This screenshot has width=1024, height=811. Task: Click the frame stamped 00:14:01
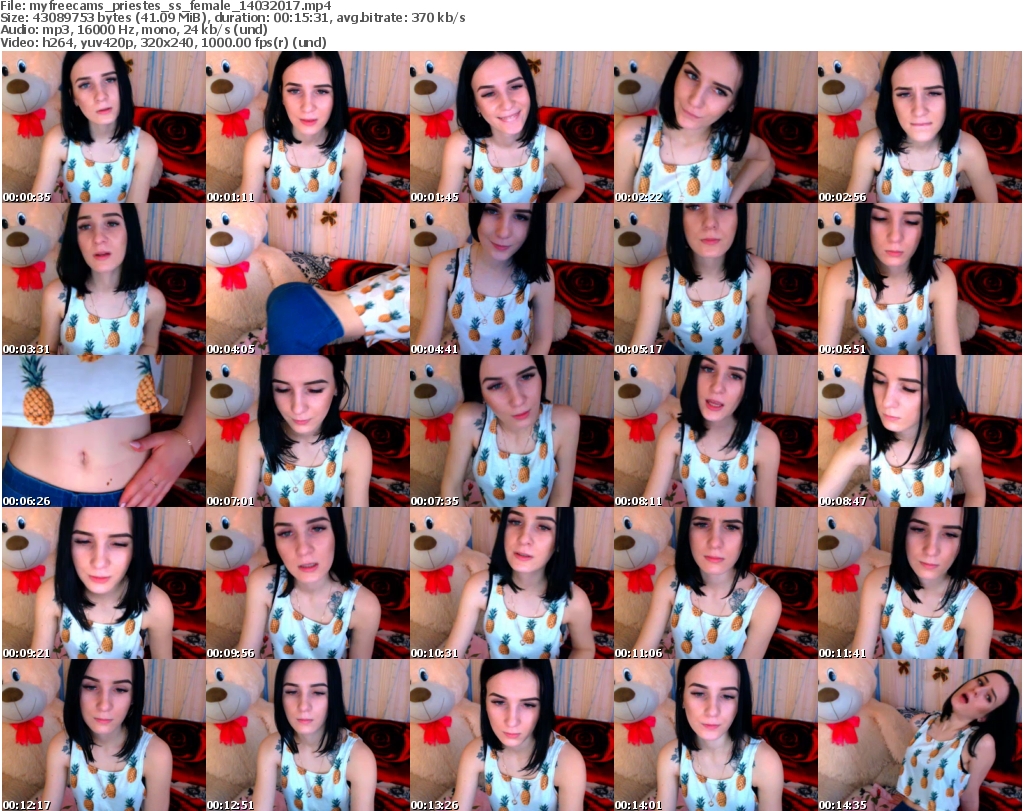(x=716, y=735)
